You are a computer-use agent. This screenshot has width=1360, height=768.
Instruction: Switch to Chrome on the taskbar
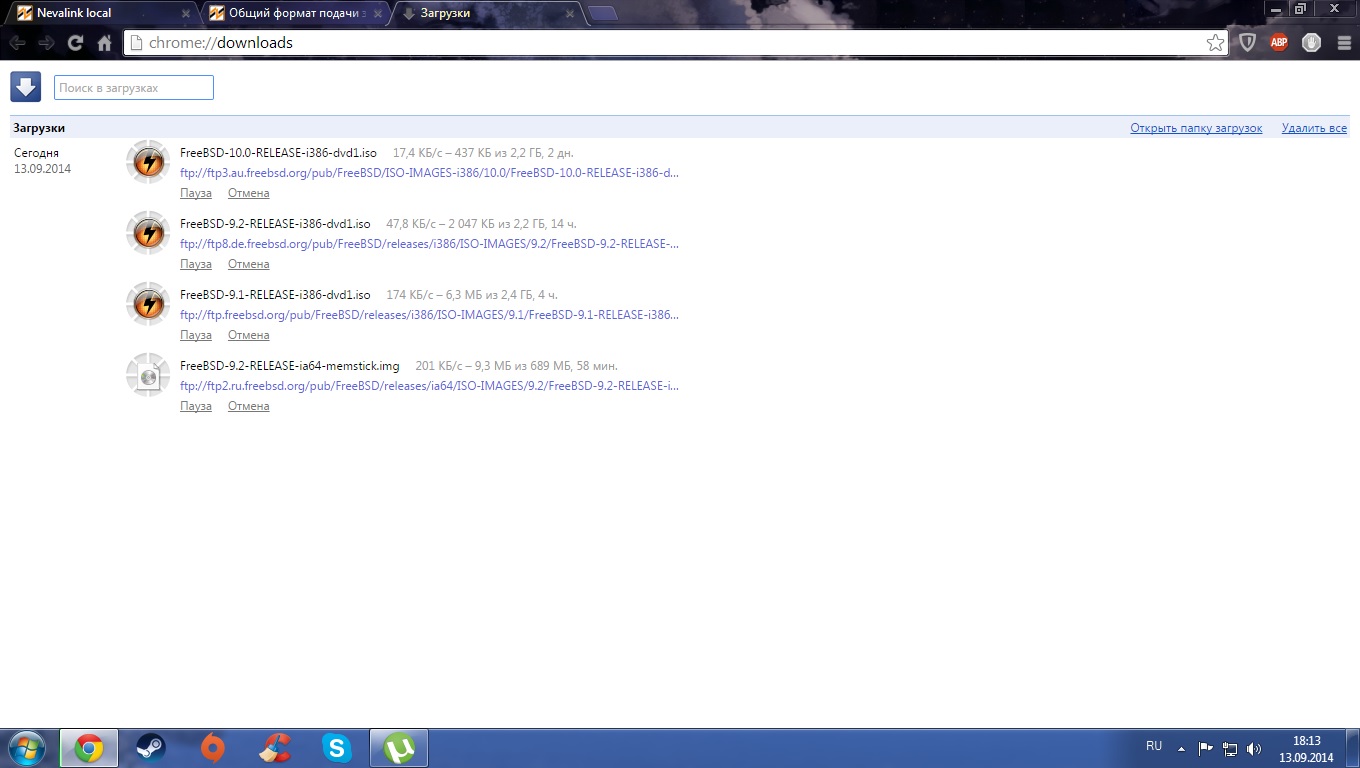tap(89, 748)
